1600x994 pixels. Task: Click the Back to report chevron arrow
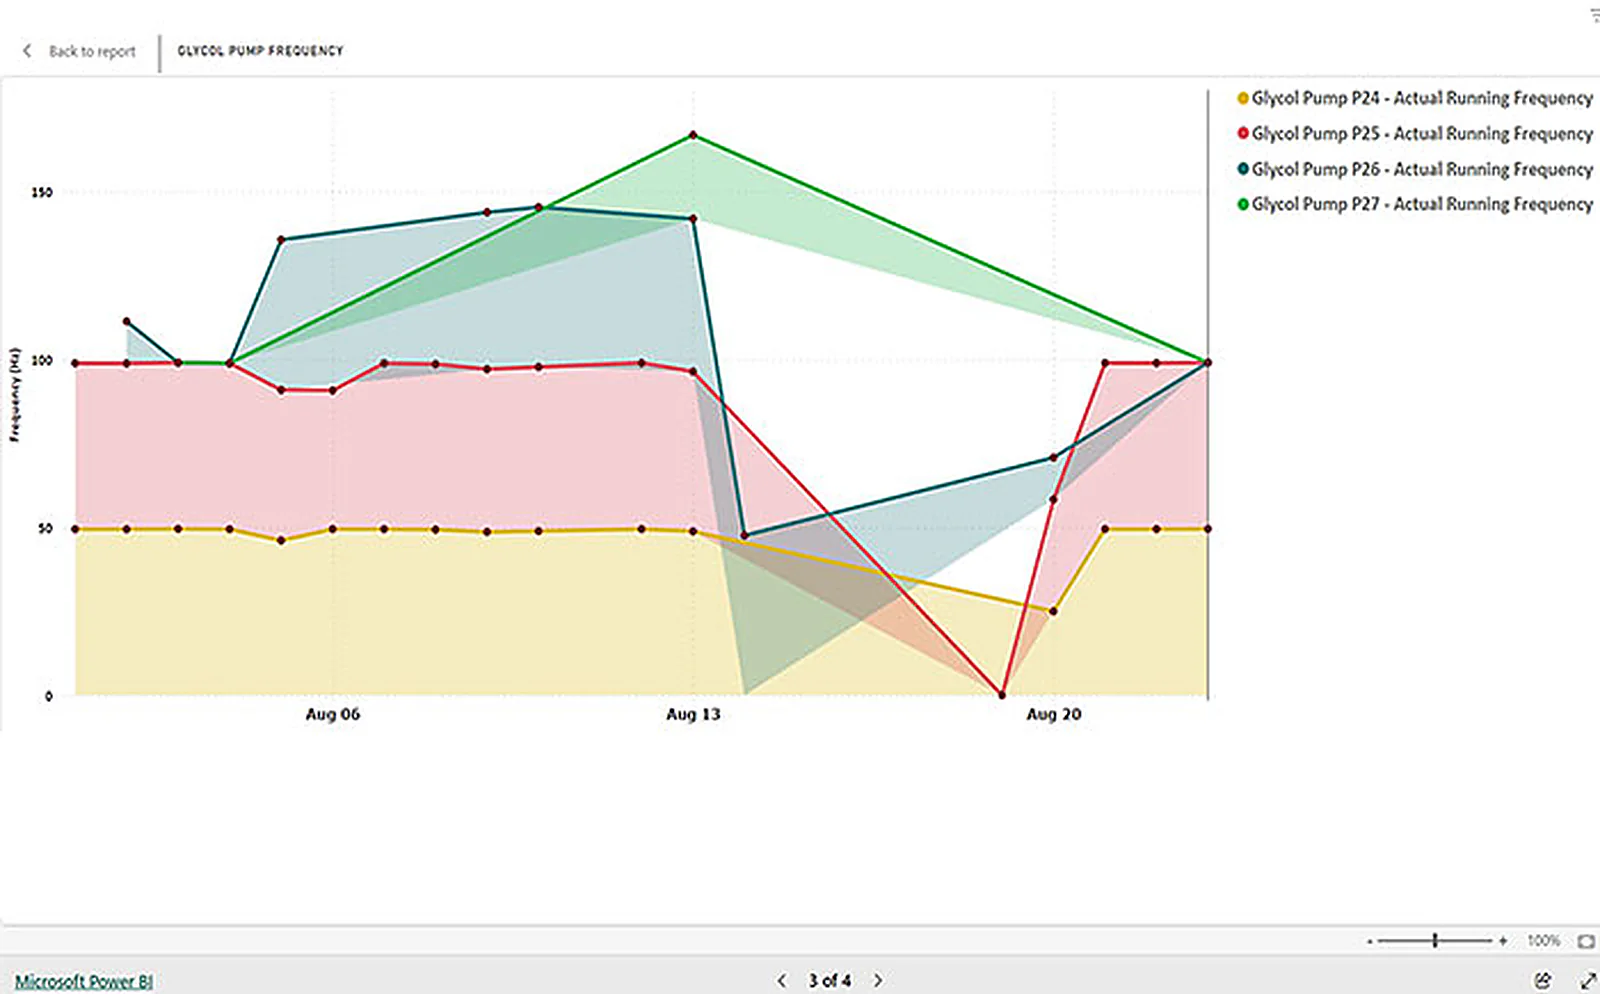coord(27,50)
